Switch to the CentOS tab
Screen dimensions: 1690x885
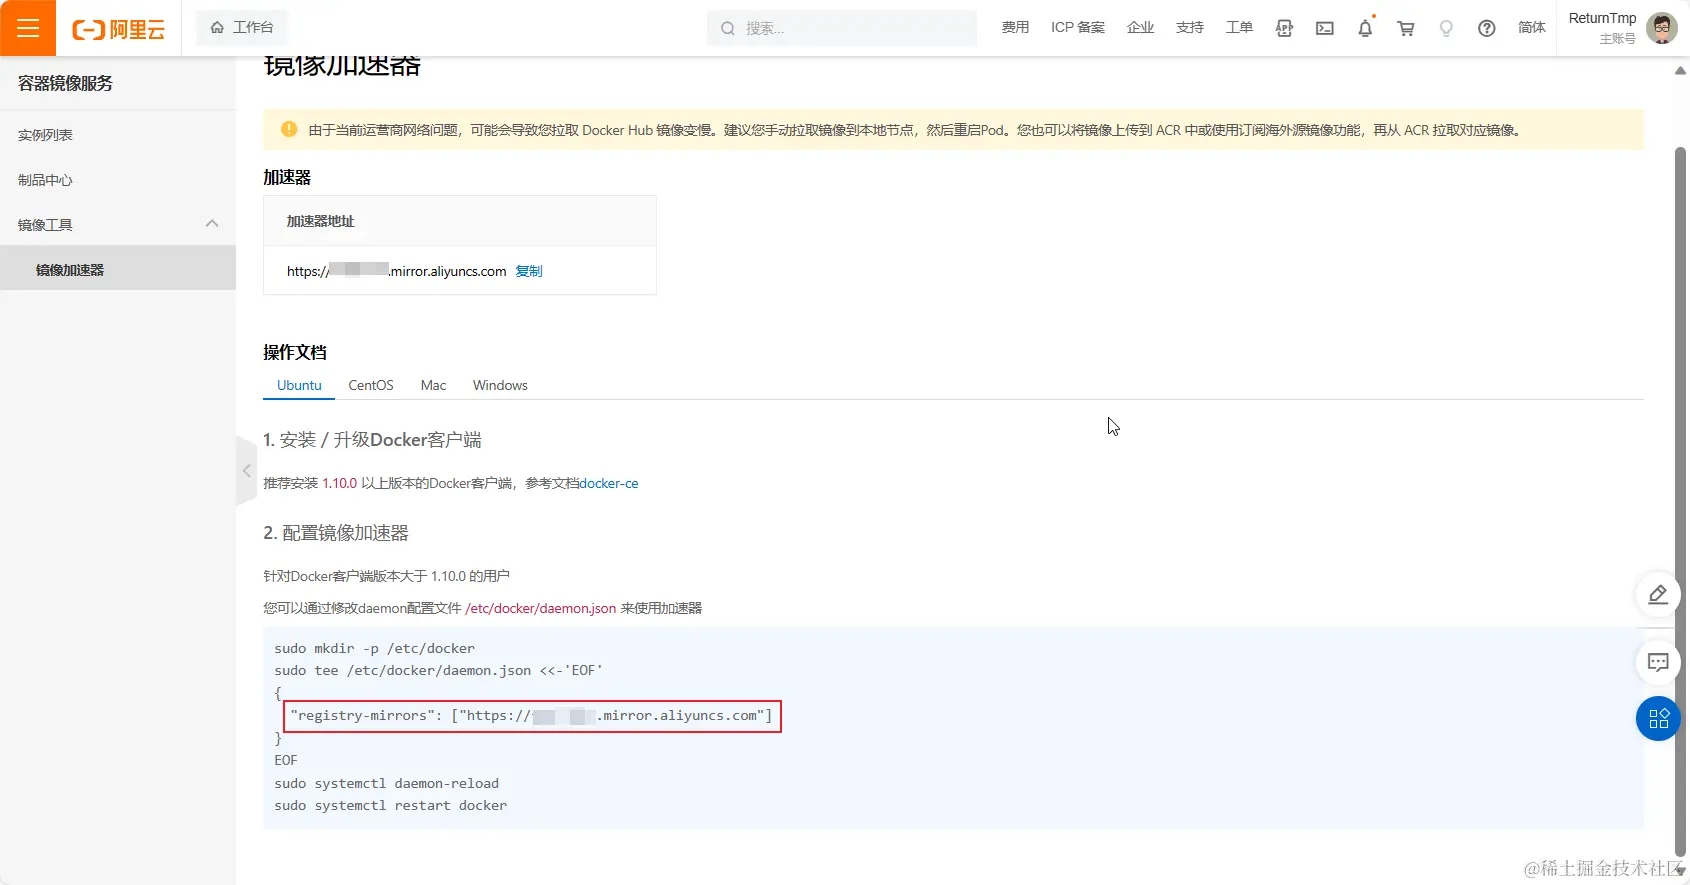[371, 385]
